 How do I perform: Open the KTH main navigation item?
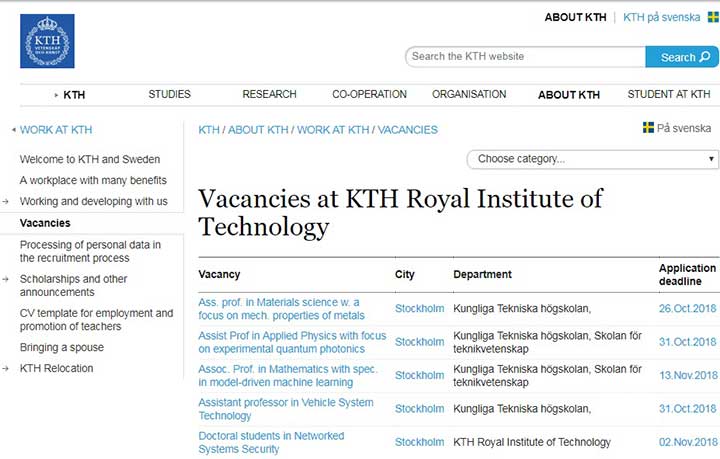[x=74, y=95]
